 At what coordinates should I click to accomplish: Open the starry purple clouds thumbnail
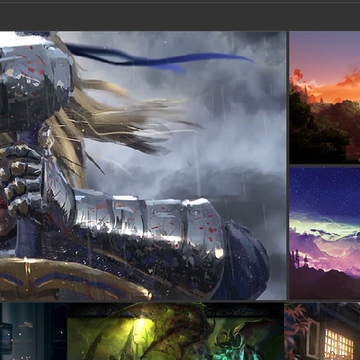[325, 233]
